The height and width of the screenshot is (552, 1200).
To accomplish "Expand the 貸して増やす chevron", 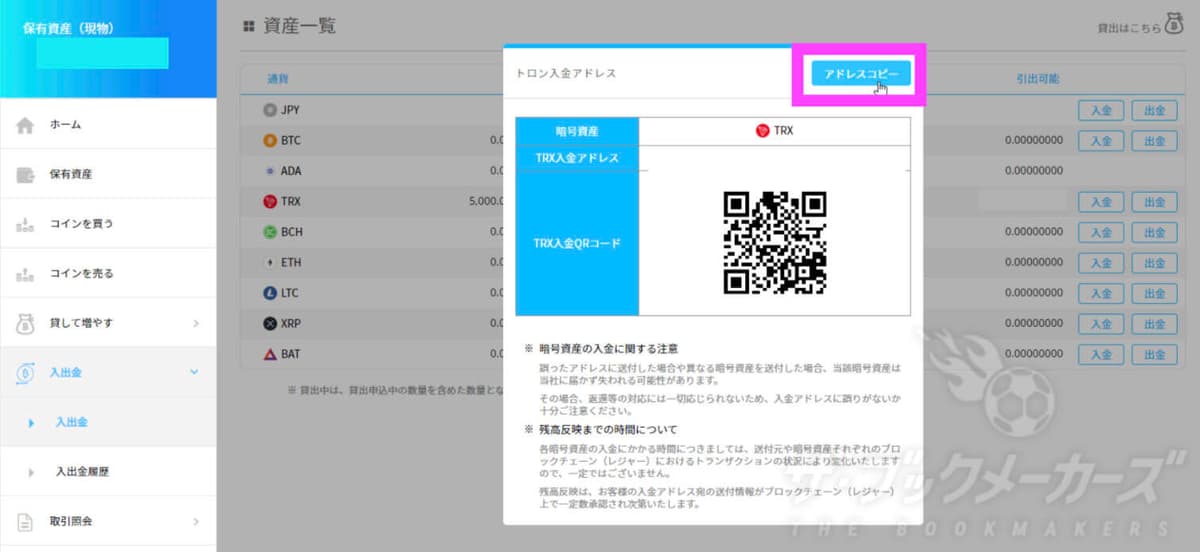I will 195,323.
